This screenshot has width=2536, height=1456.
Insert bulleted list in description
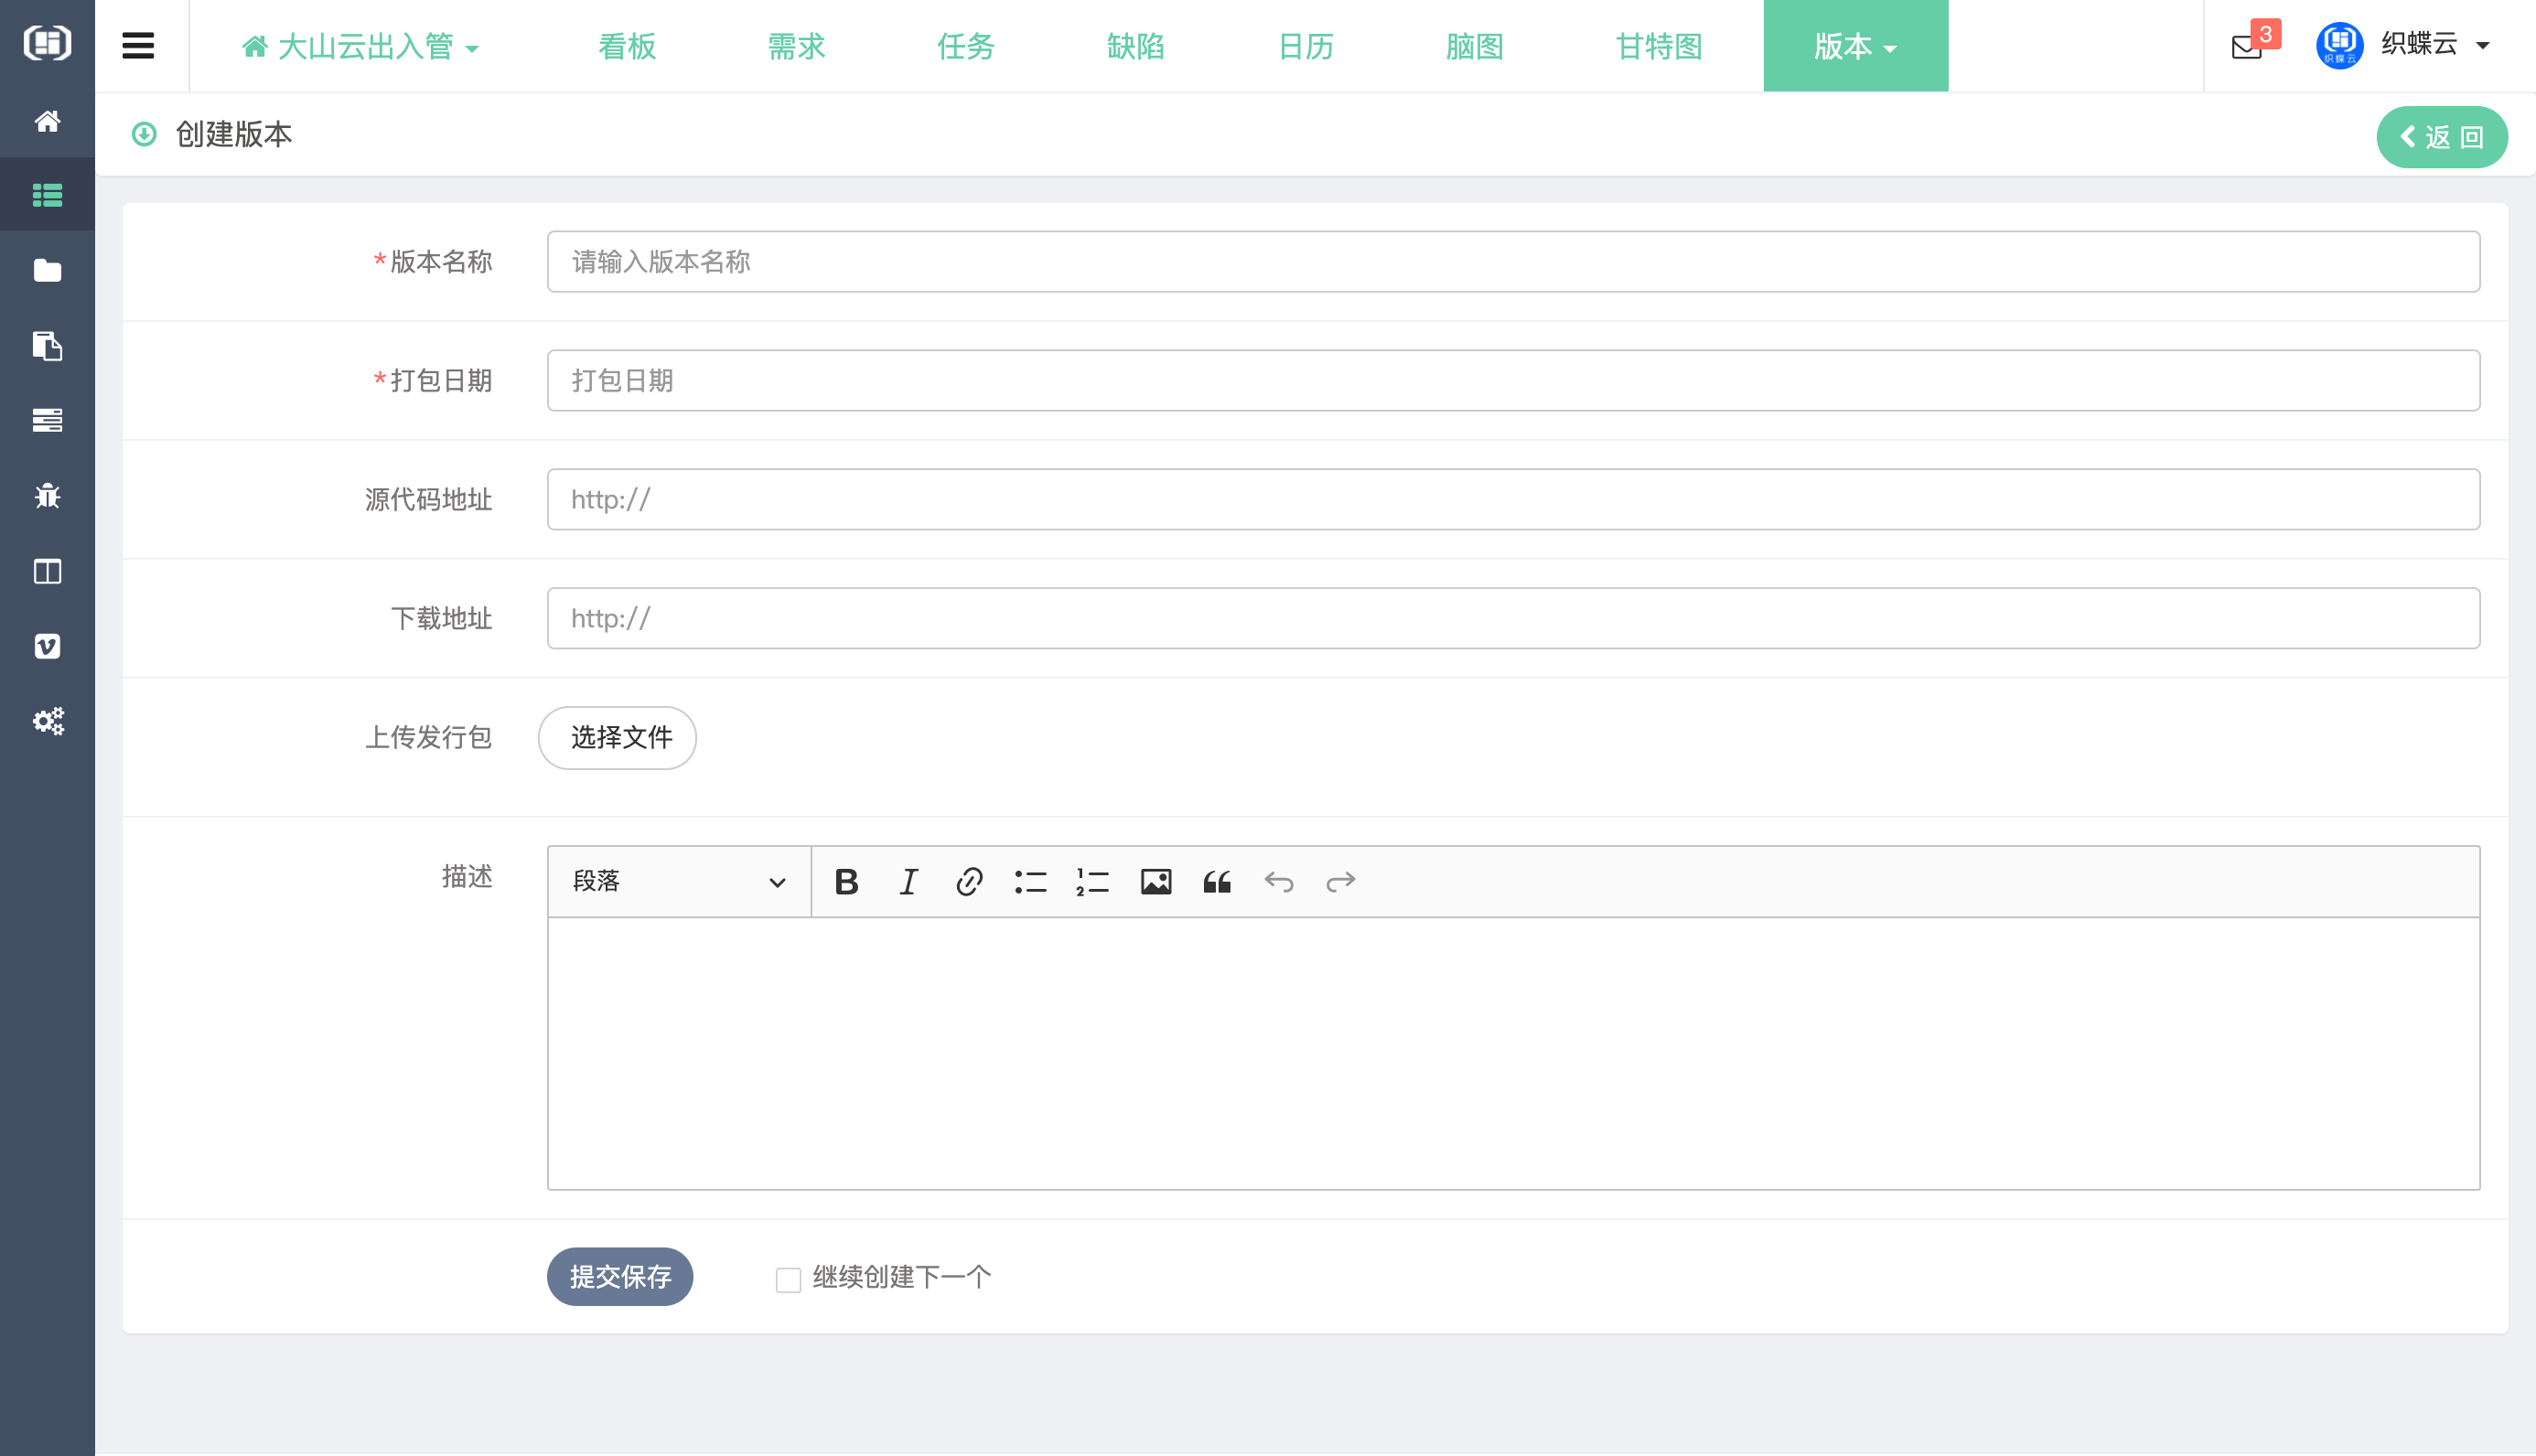[x=1030, y=881]
